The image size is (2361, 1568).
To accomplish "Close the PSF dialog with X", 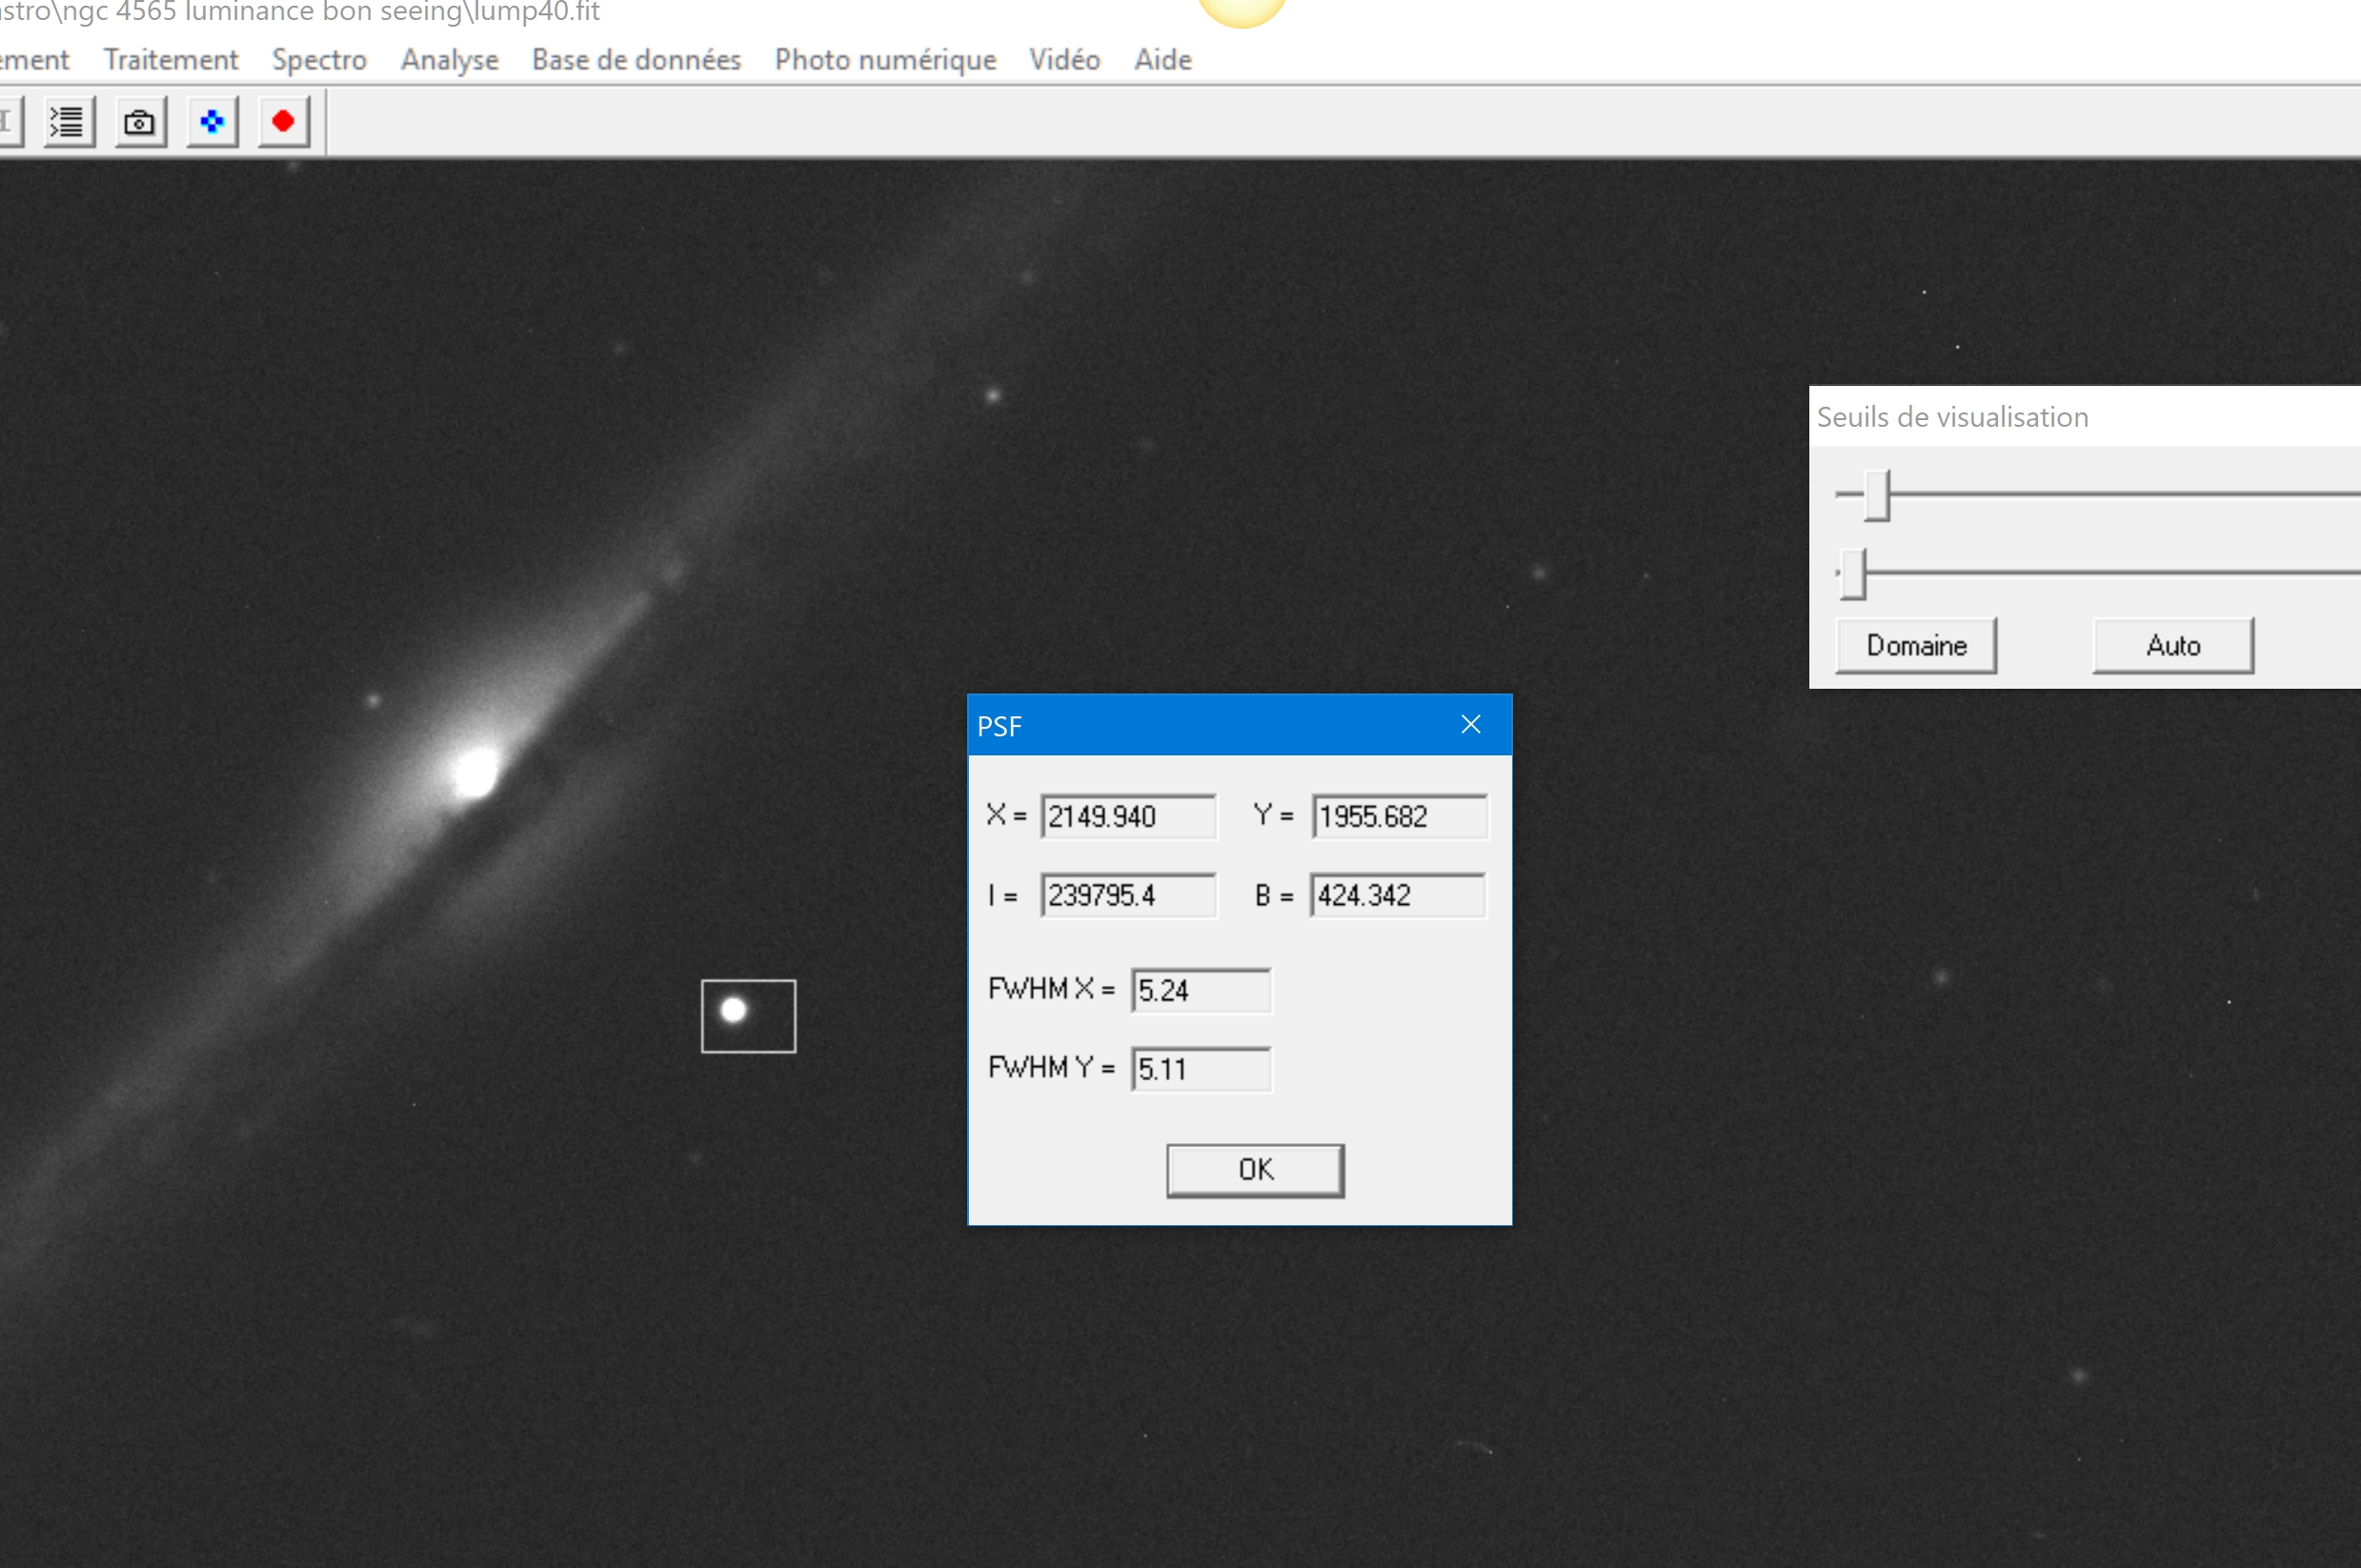I will click(x=1470, y=725).
